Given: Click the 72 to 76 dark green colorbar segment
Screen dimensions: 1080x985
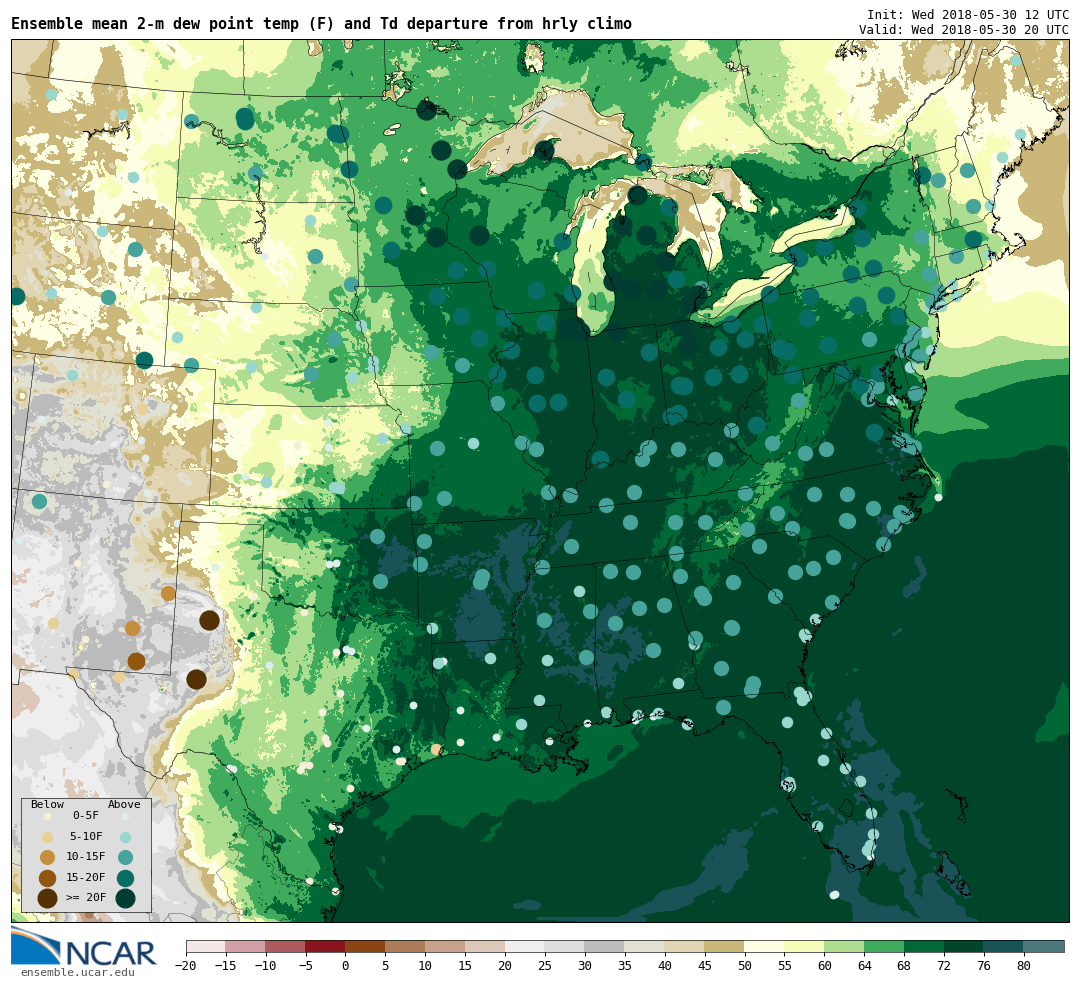Looking at the screenshot, I should click(x=964, y=946).
